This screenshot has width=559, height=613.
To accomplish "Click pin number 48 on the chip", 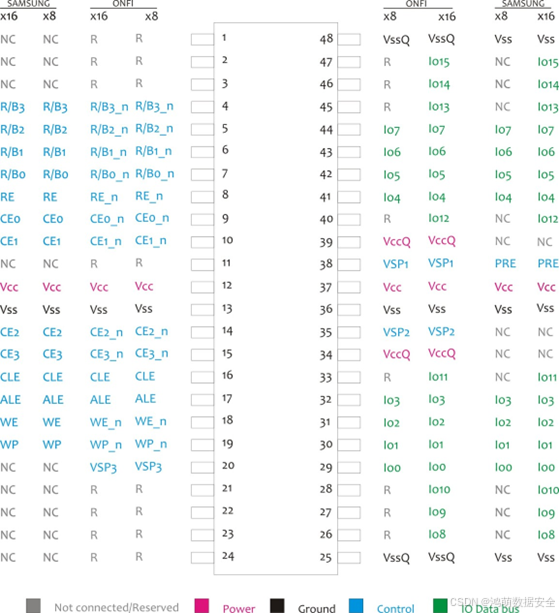I will 326,39.
